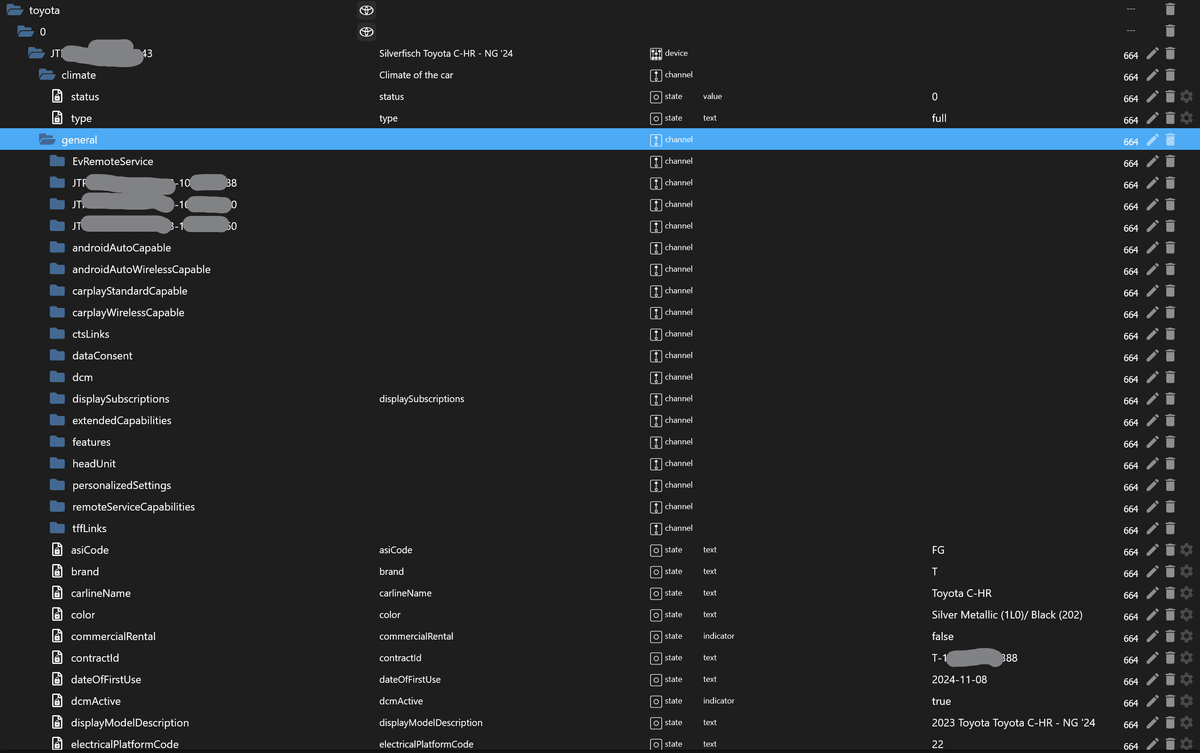This screenshot has width=1200, height=753.
Task: Collapse the toyota root folder
Action: 14,10
